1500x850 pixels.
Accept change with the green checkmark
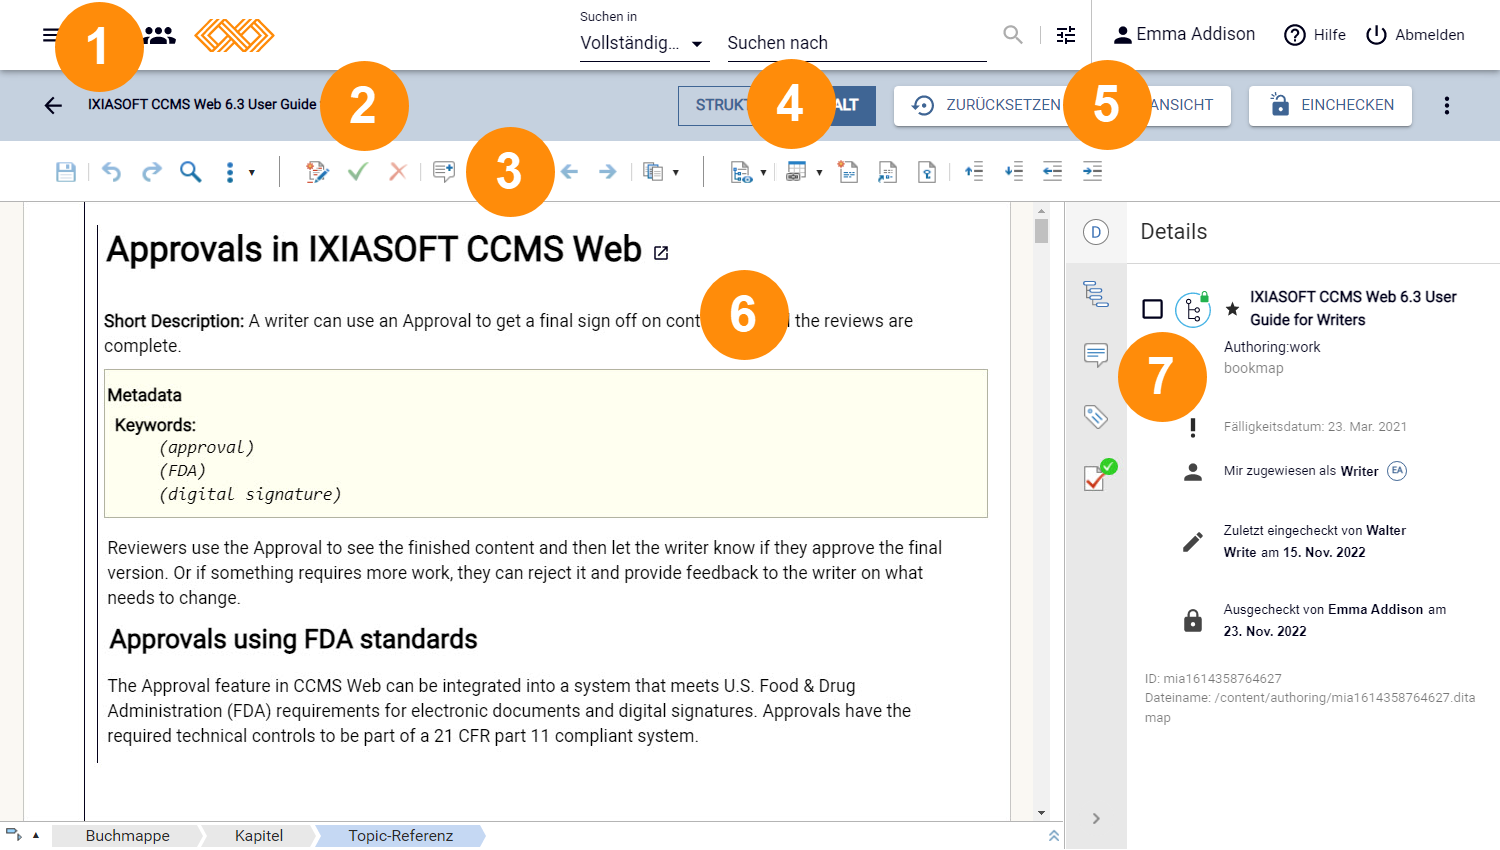coord(357,172)
